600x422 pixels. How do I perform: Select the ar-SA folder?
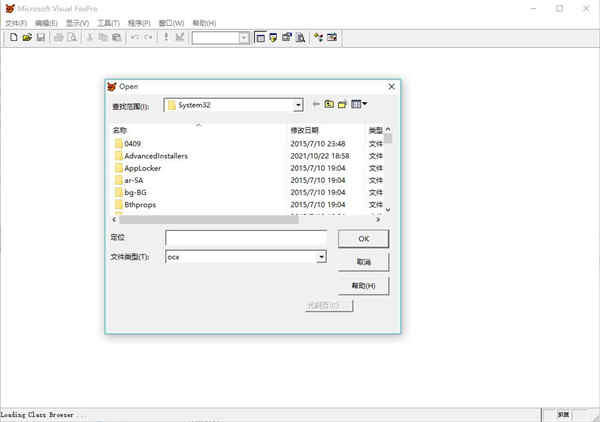129,180
